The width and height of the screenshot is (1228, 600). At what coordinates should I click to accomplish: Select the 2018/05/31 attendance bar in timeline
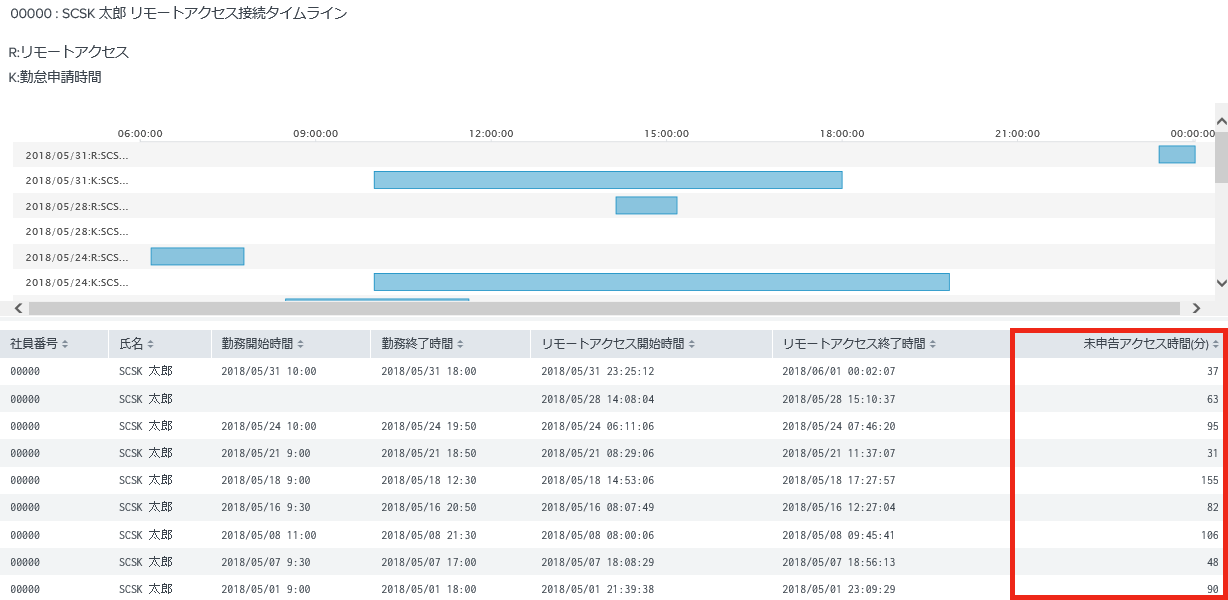tap(608, 180)
